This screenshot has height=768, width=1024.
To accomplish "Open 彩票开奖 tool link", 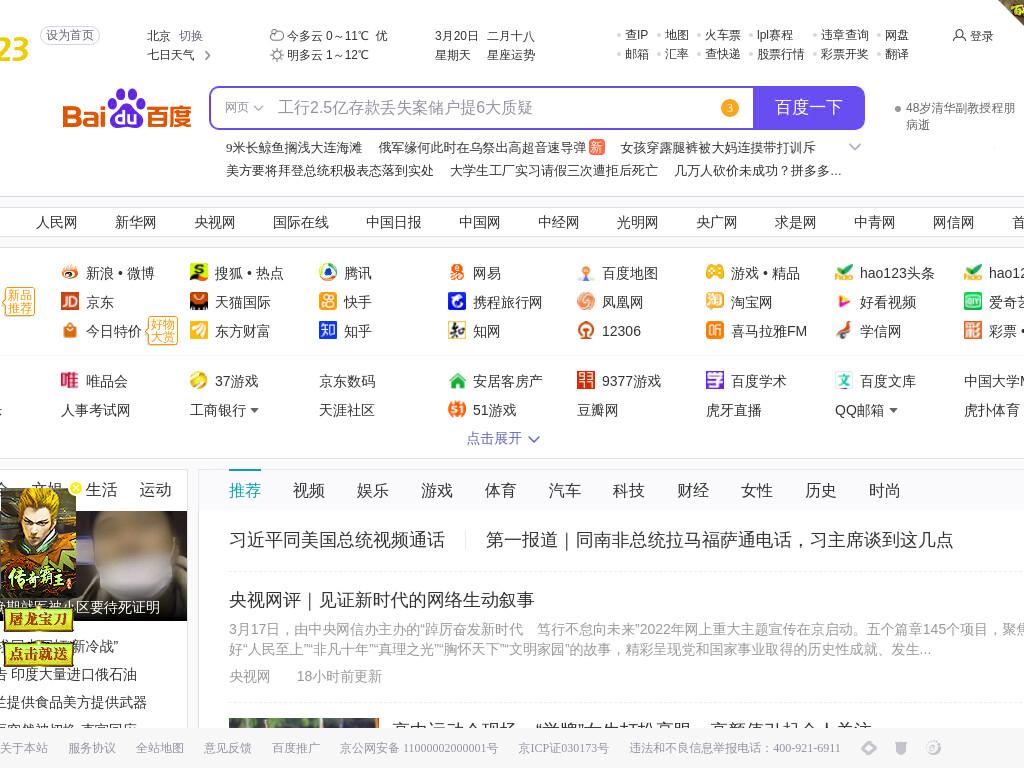I will tap(844, 54).
